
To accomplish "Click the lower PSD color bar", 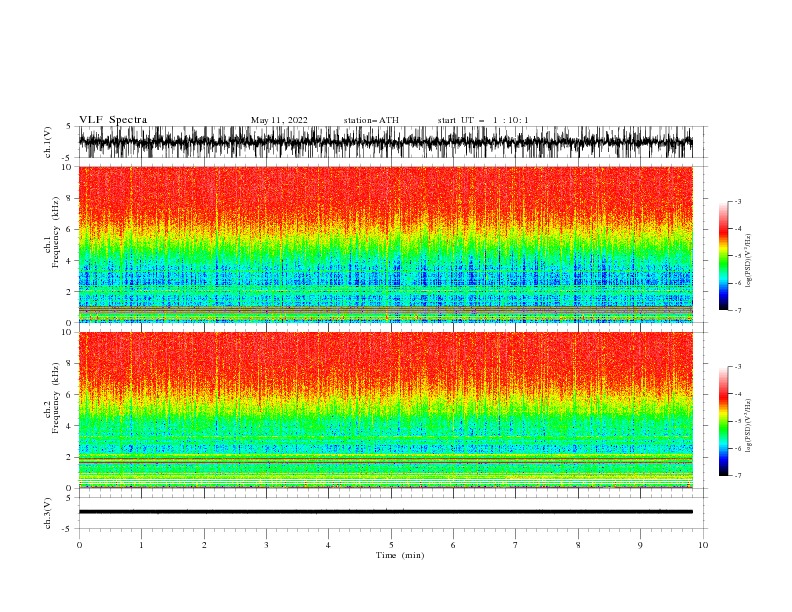I will pyautogui.click(x=724, y=421).
